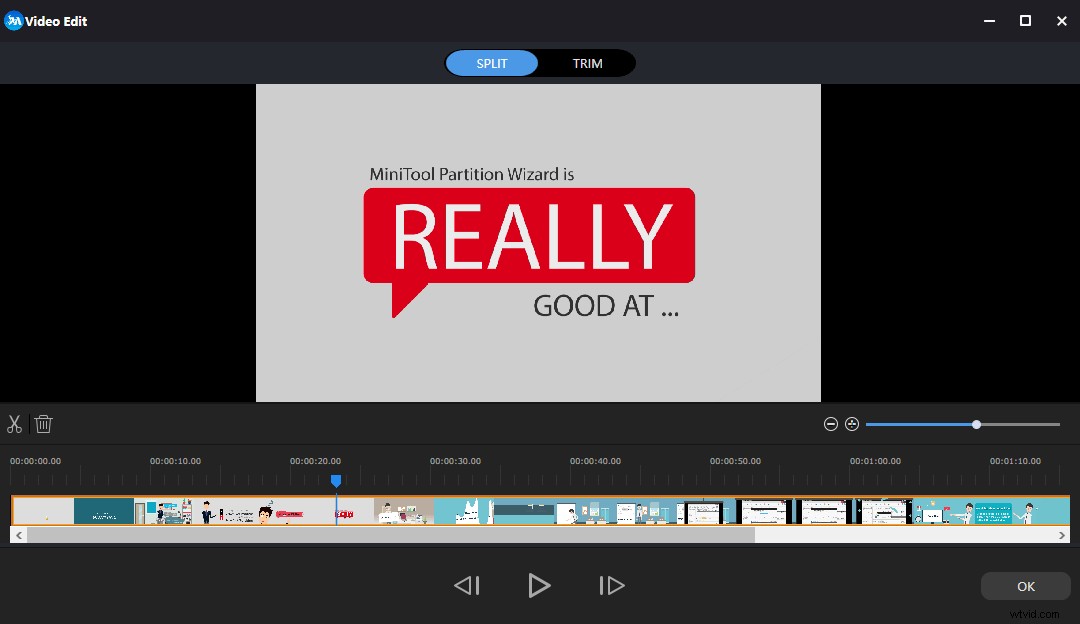Switch to the TRIM tab

click(x=587, y=63)
